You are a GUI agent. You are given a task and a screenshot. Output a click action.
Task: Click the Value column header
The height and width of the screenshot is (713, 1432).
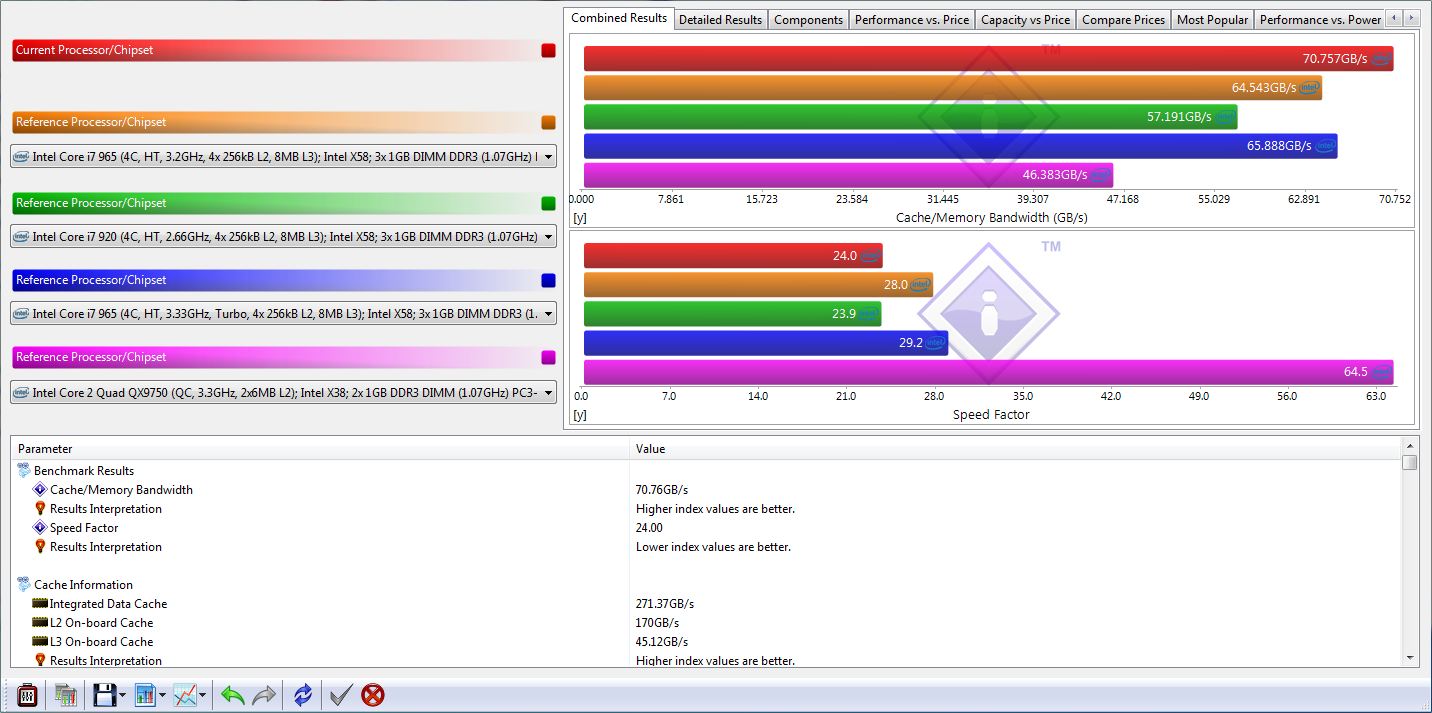click(x=1015, y=449)
